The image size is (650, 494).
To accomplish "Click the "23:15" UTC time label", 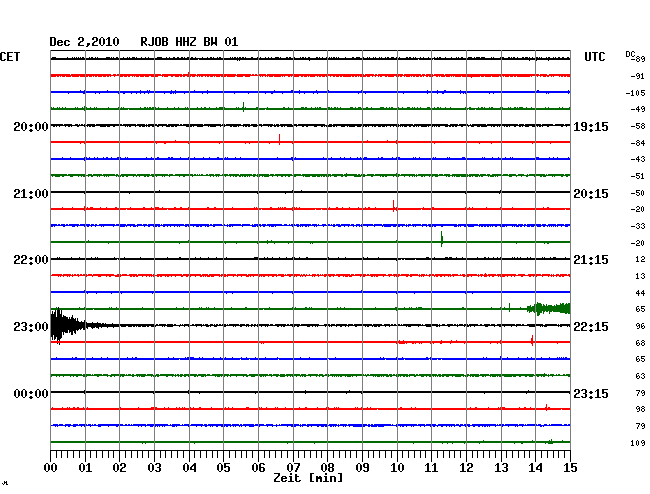I will click(591, 393).
